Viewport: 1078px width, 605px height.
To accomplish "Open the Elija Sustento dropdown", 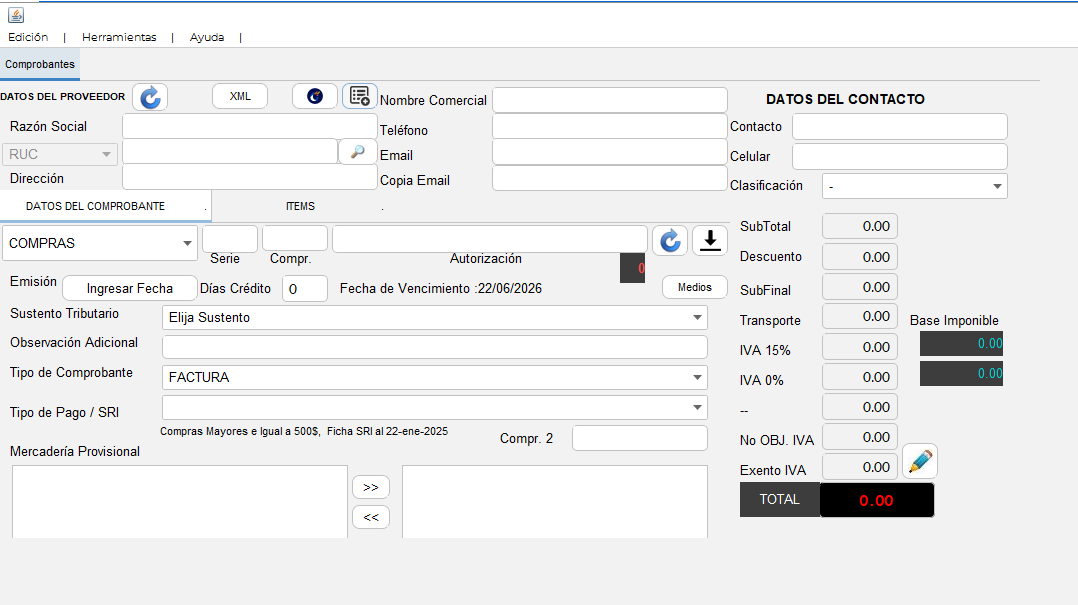I will [434, 318].
